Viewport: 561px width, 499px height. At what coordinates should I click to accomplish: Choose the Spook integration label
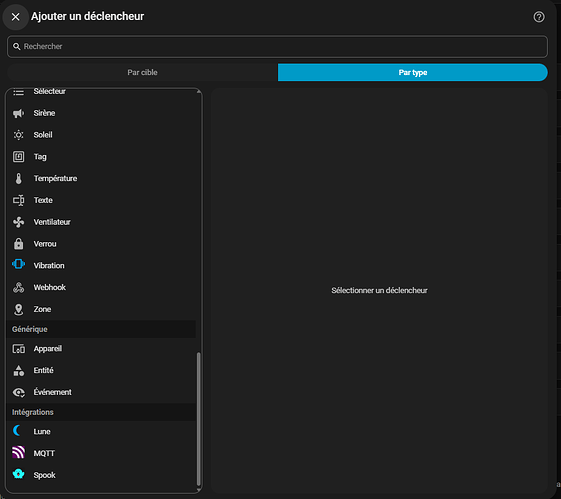(x=44, y=475)
